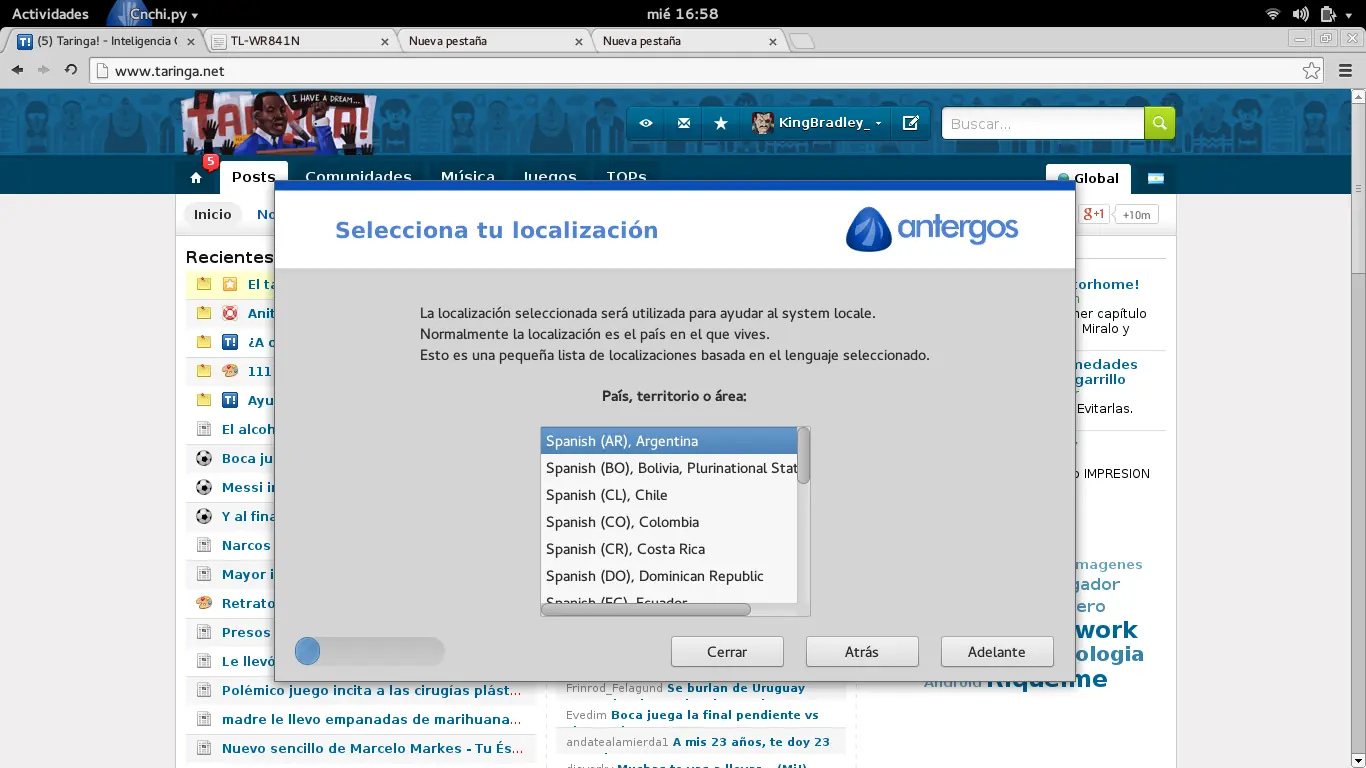This screenshot has width=1366, height=768.
Task: Click the star favorites icon in header
Action: pyautogui.click(x=721, y=123)
